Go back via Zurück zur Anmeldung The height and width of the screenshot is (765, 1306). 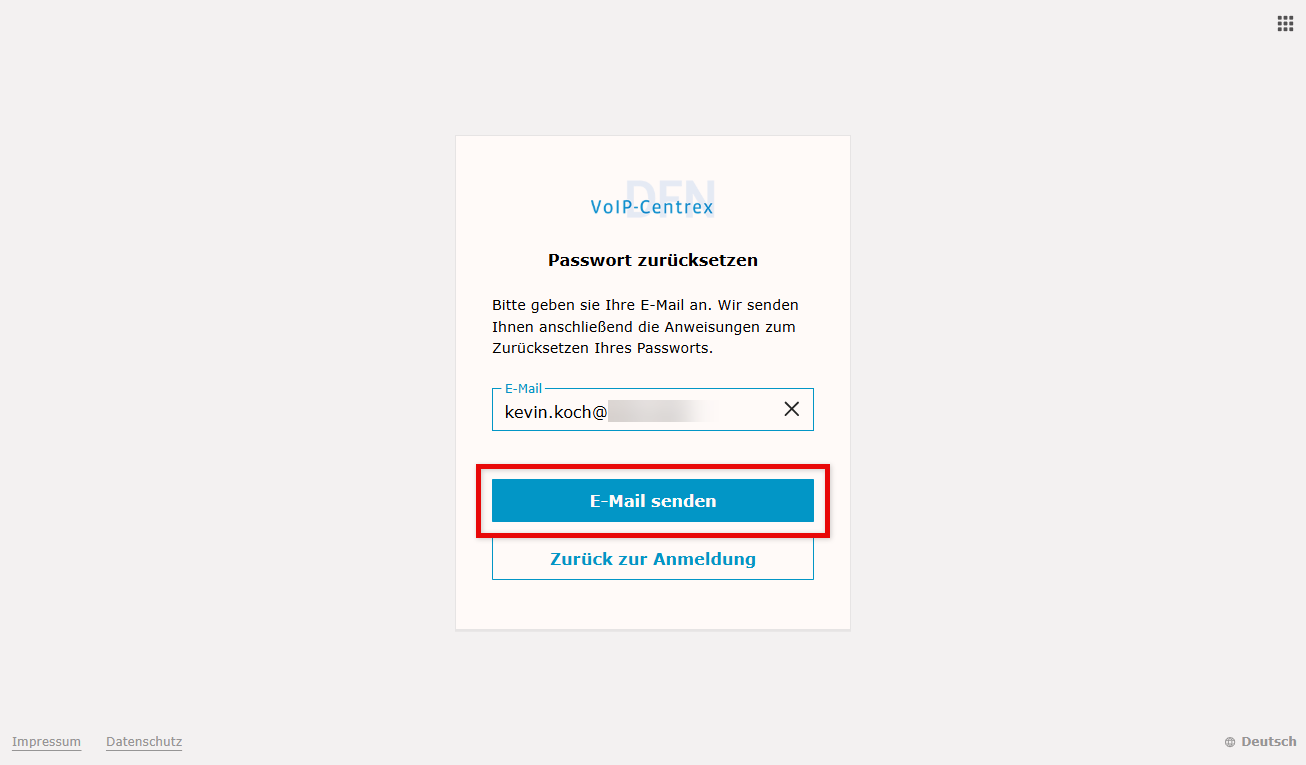(652, 559)
